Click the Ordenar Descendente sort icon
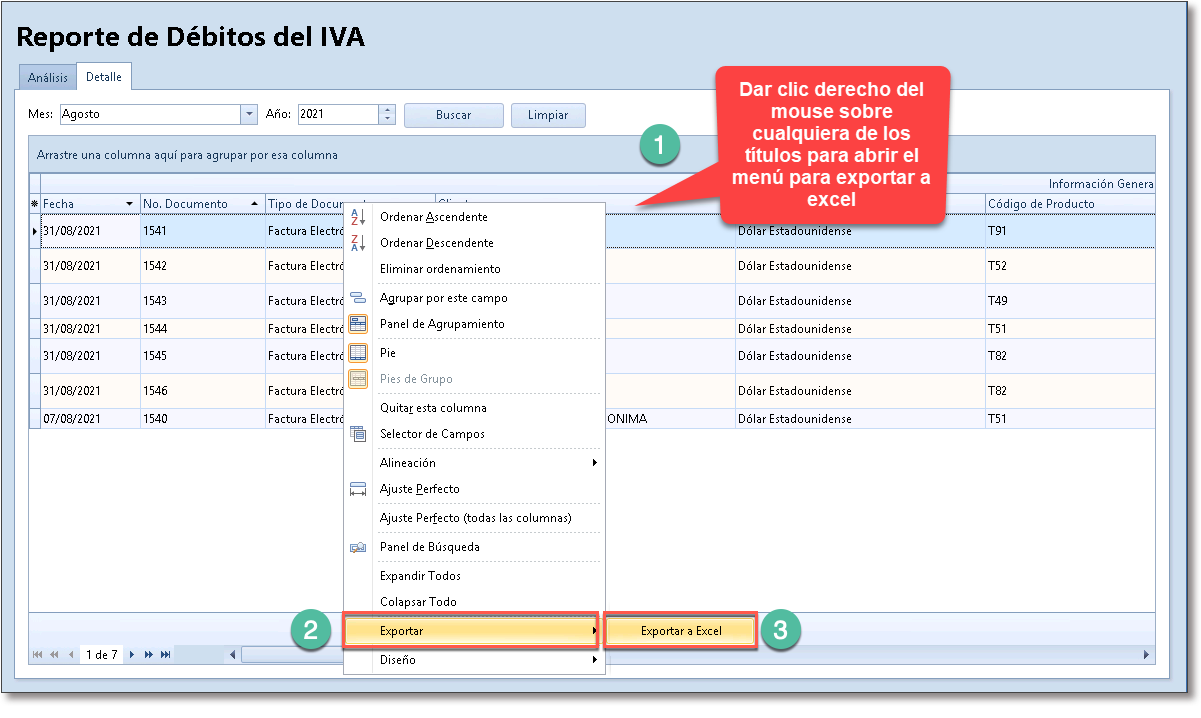1201x718 pixels. pyautogui.click(x=358, y=242)
